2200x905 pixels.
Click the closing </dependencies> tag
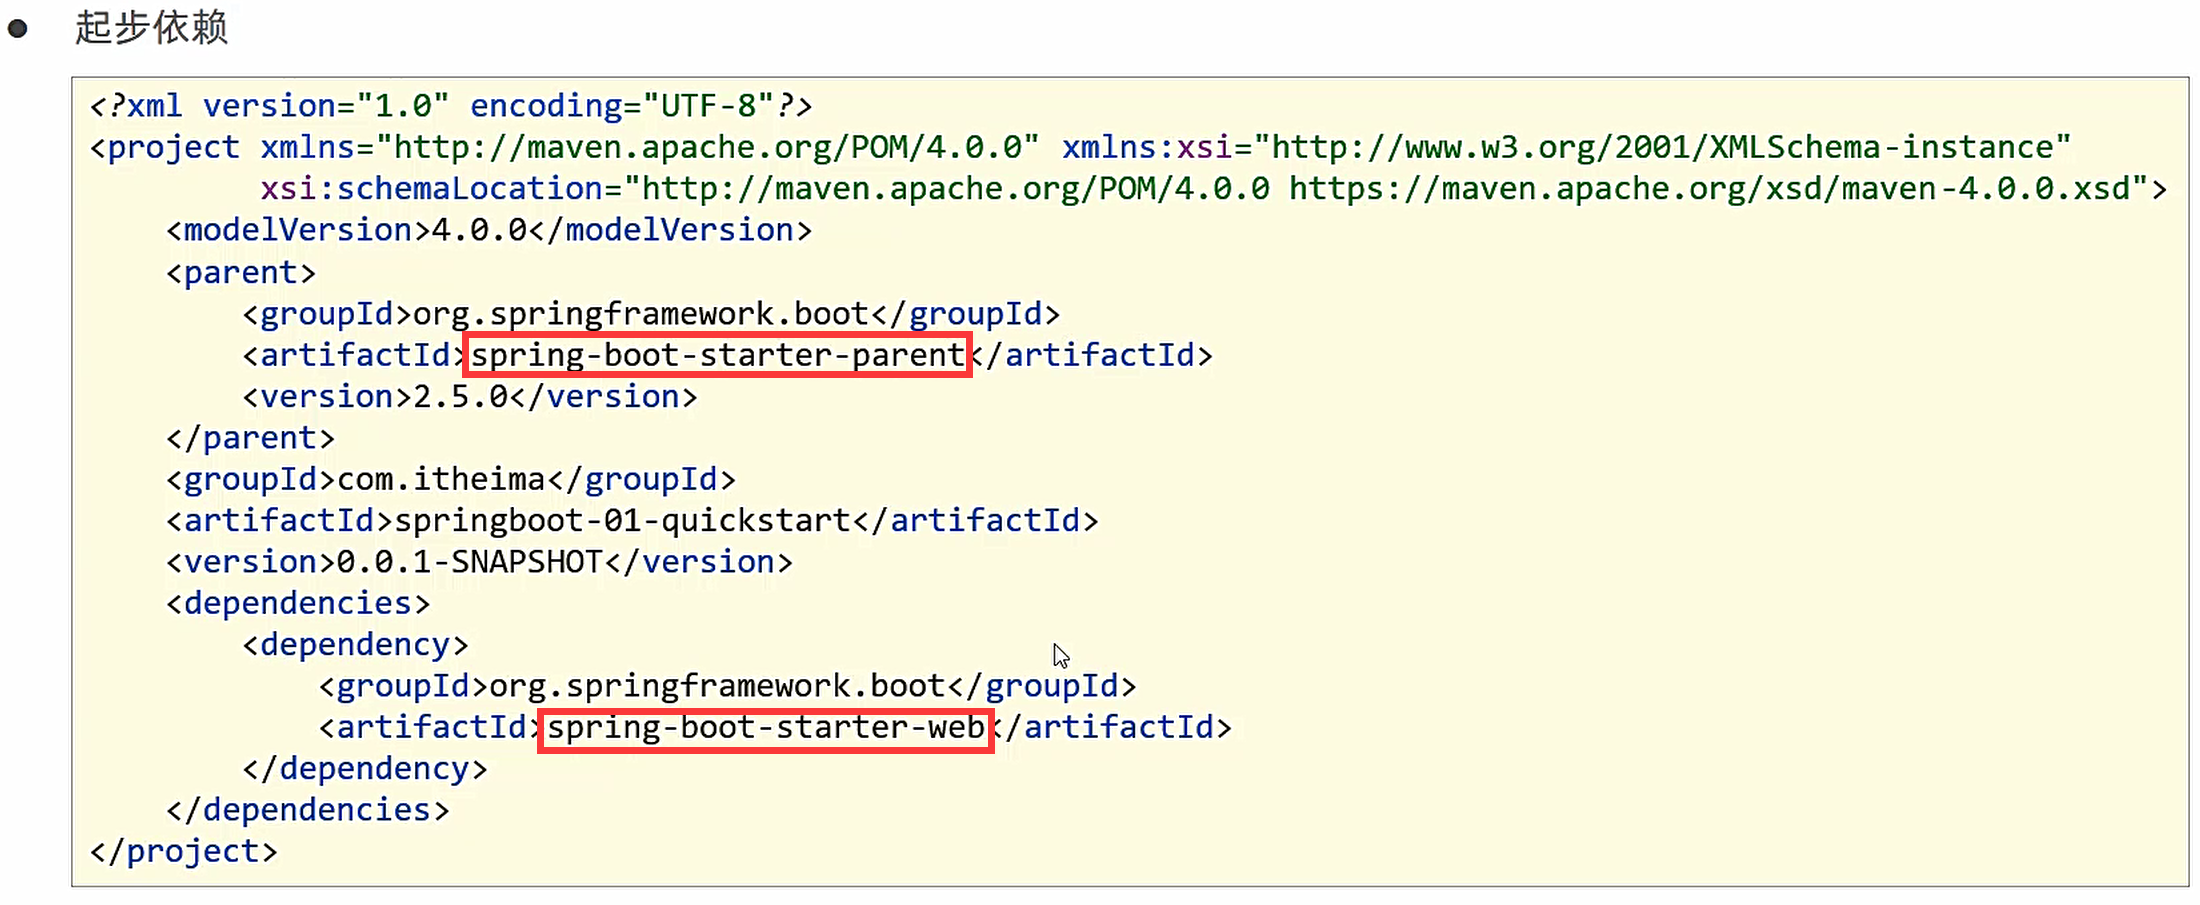pos(308,810)
